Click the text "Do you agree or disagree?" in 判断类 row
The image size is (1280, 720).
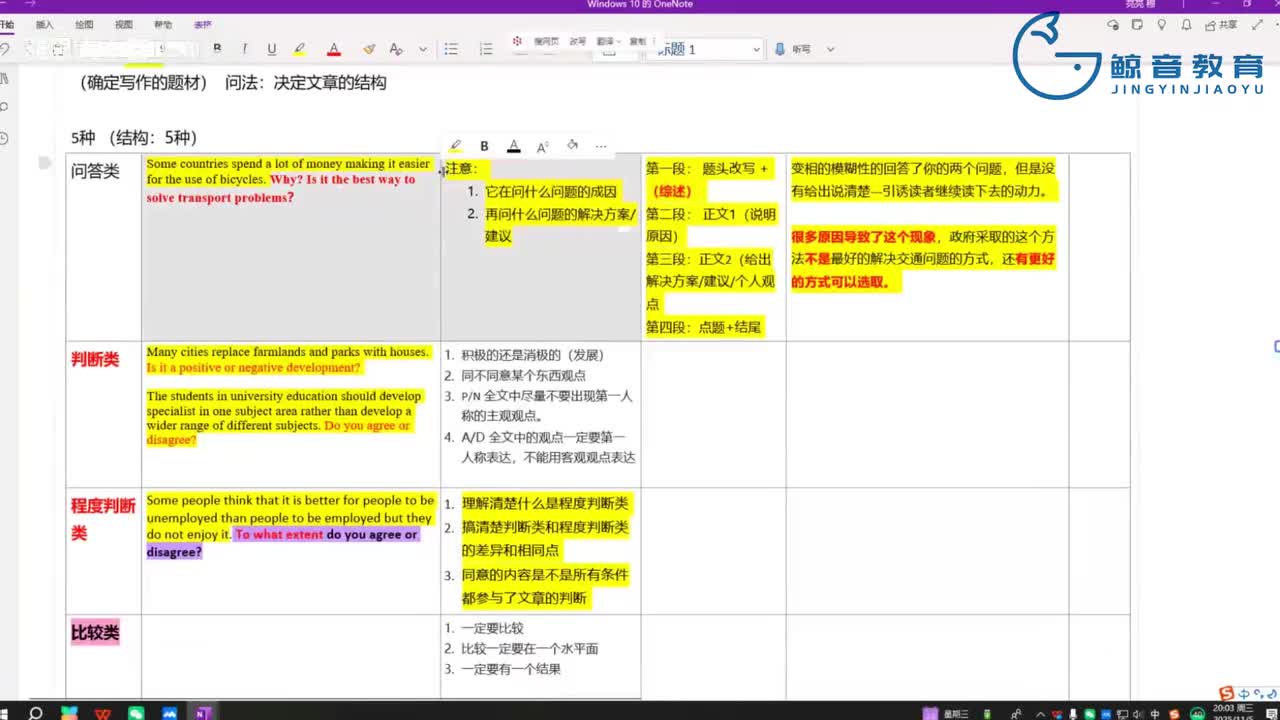click(x=278, y=433)
